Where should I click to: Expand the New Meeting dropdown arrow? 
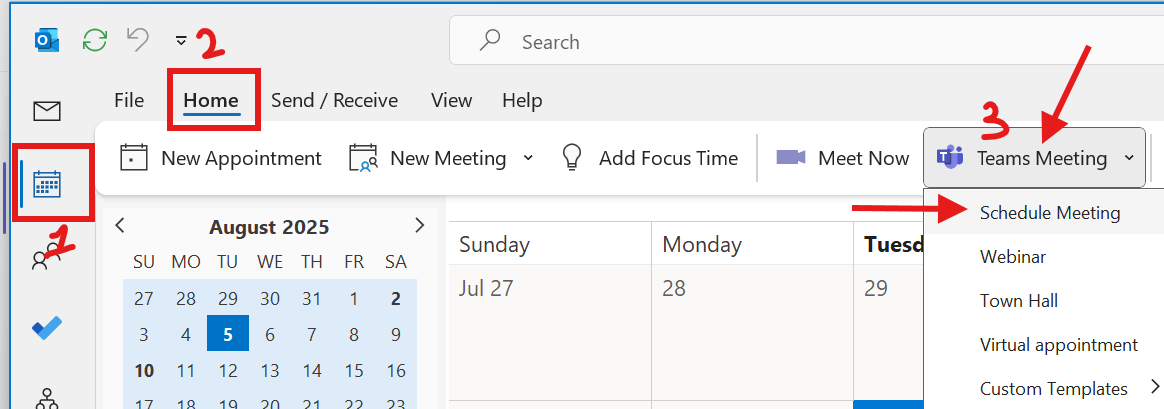[528, 157]
